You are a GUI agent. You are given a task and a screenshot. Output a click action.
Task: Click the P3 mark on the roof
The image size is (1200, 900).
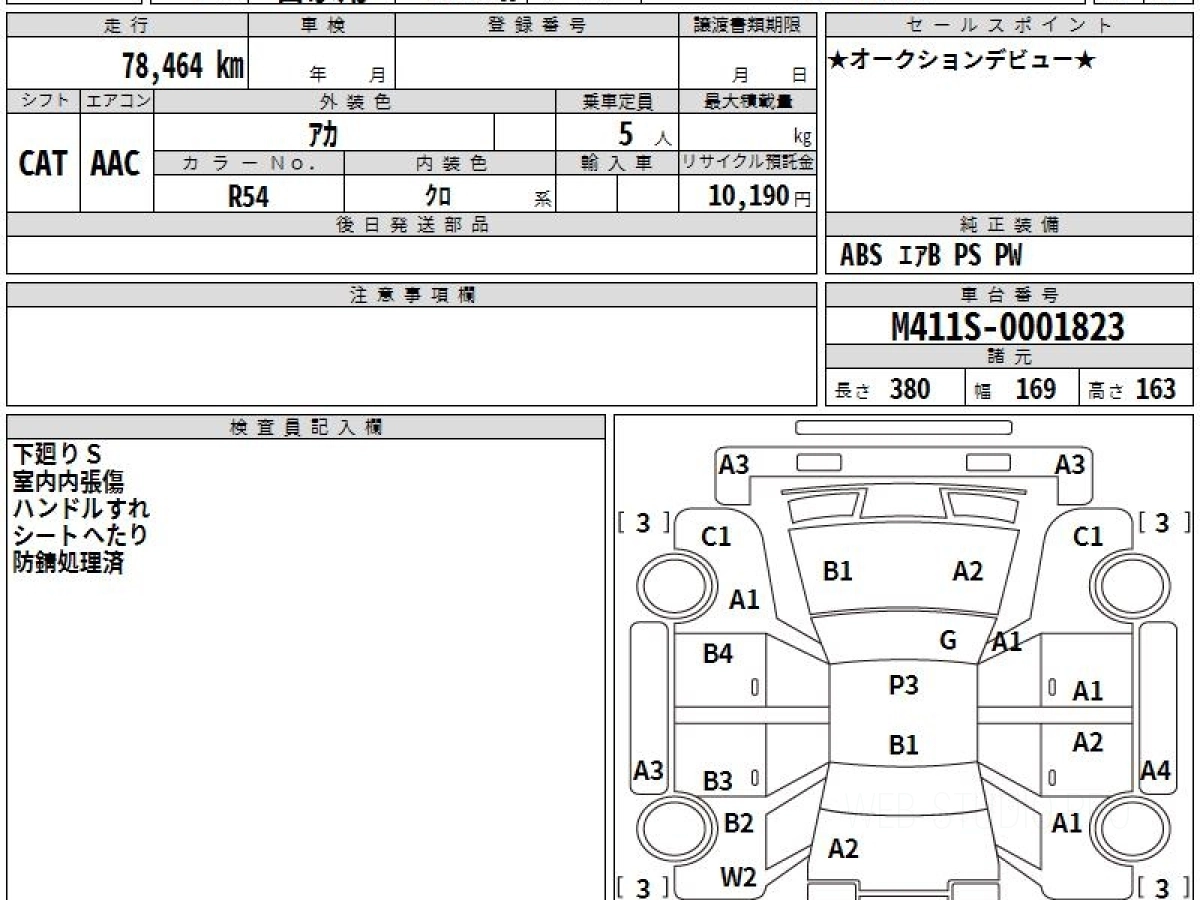pyautogui.click(x=903, y=686)
